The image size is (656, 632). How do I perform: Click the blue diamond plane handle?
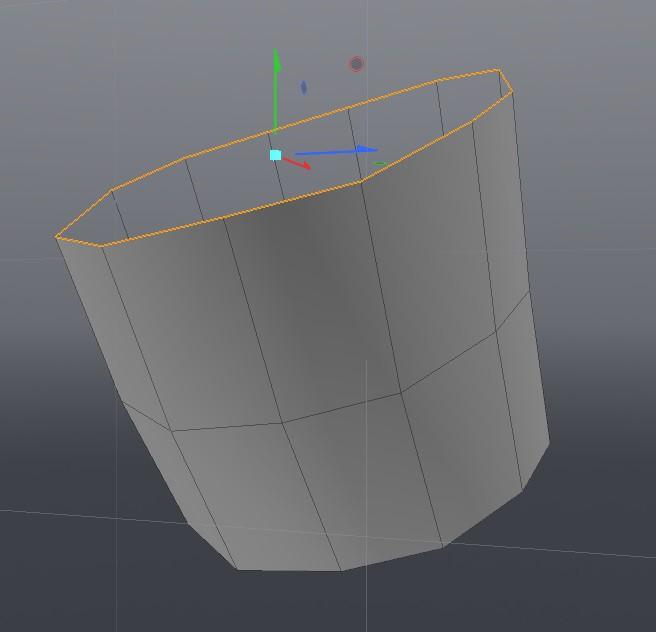click(304, 87)
